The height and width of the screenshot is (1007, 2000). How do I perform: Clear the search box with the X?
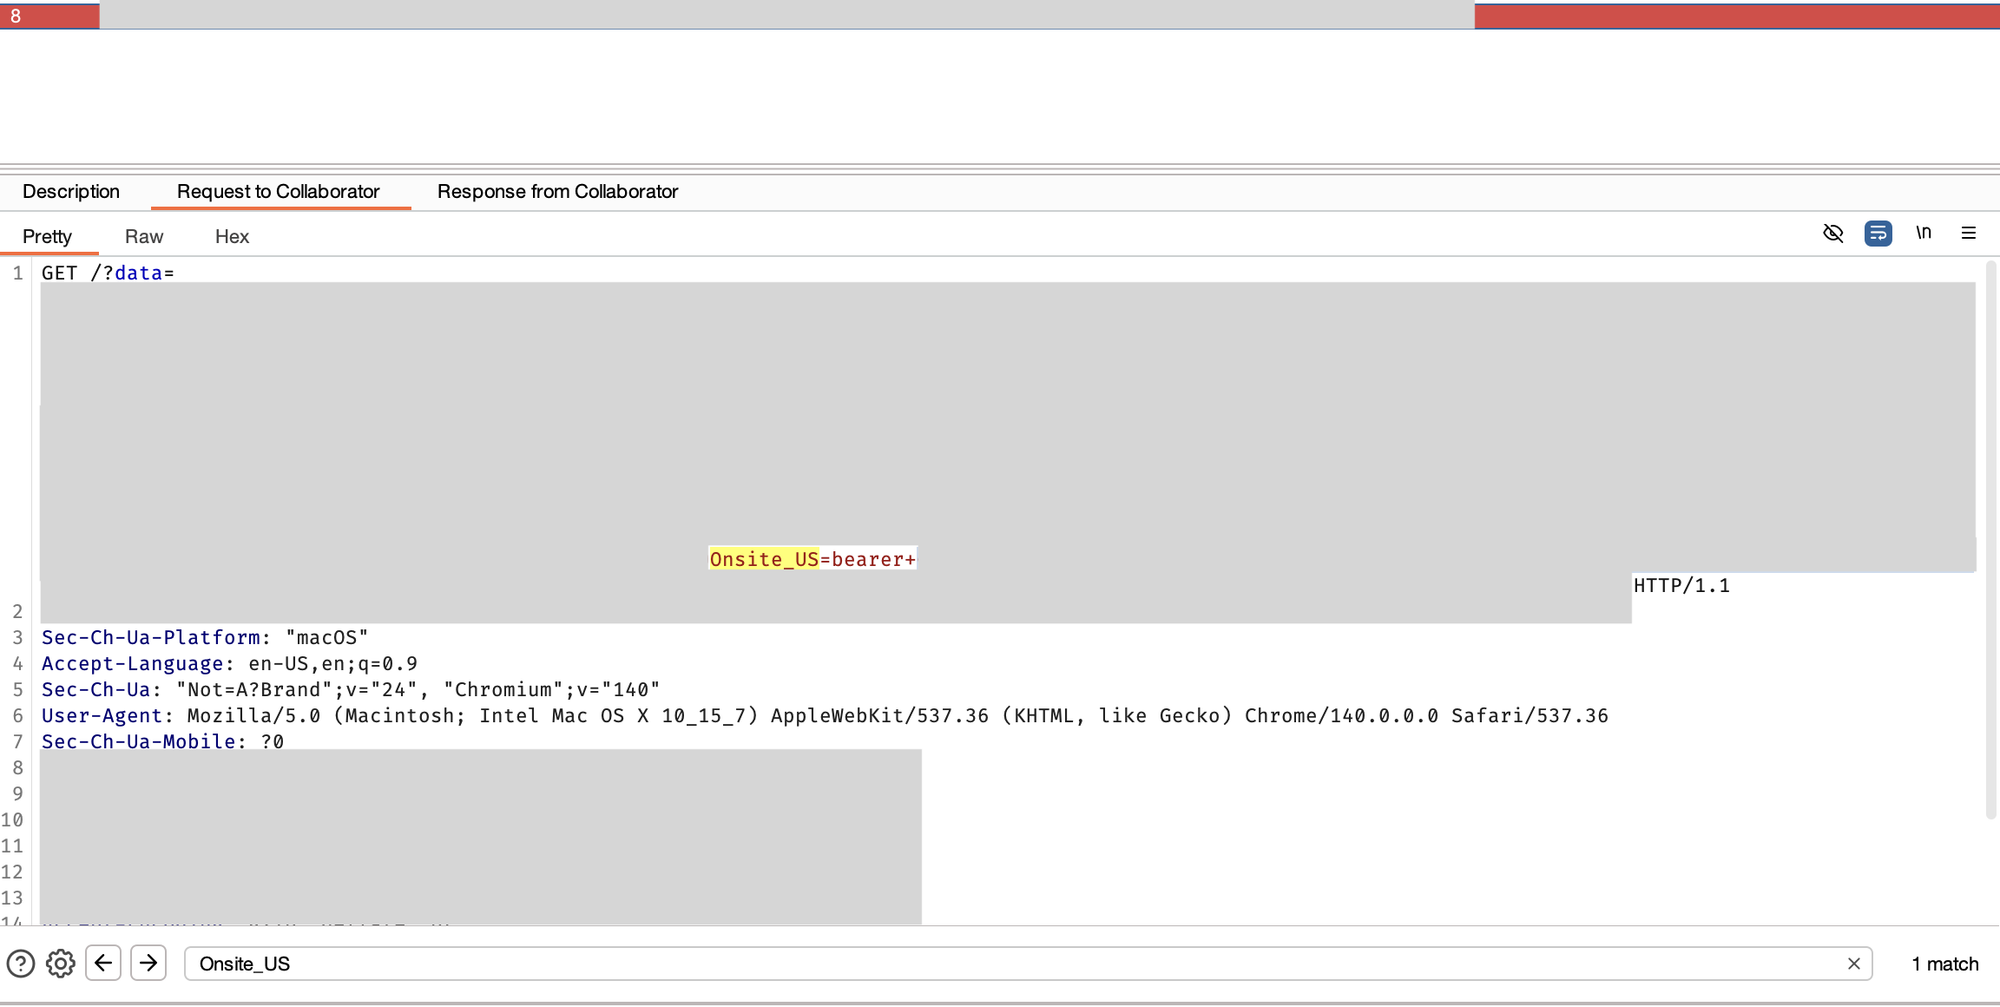tap(1853, 963)
